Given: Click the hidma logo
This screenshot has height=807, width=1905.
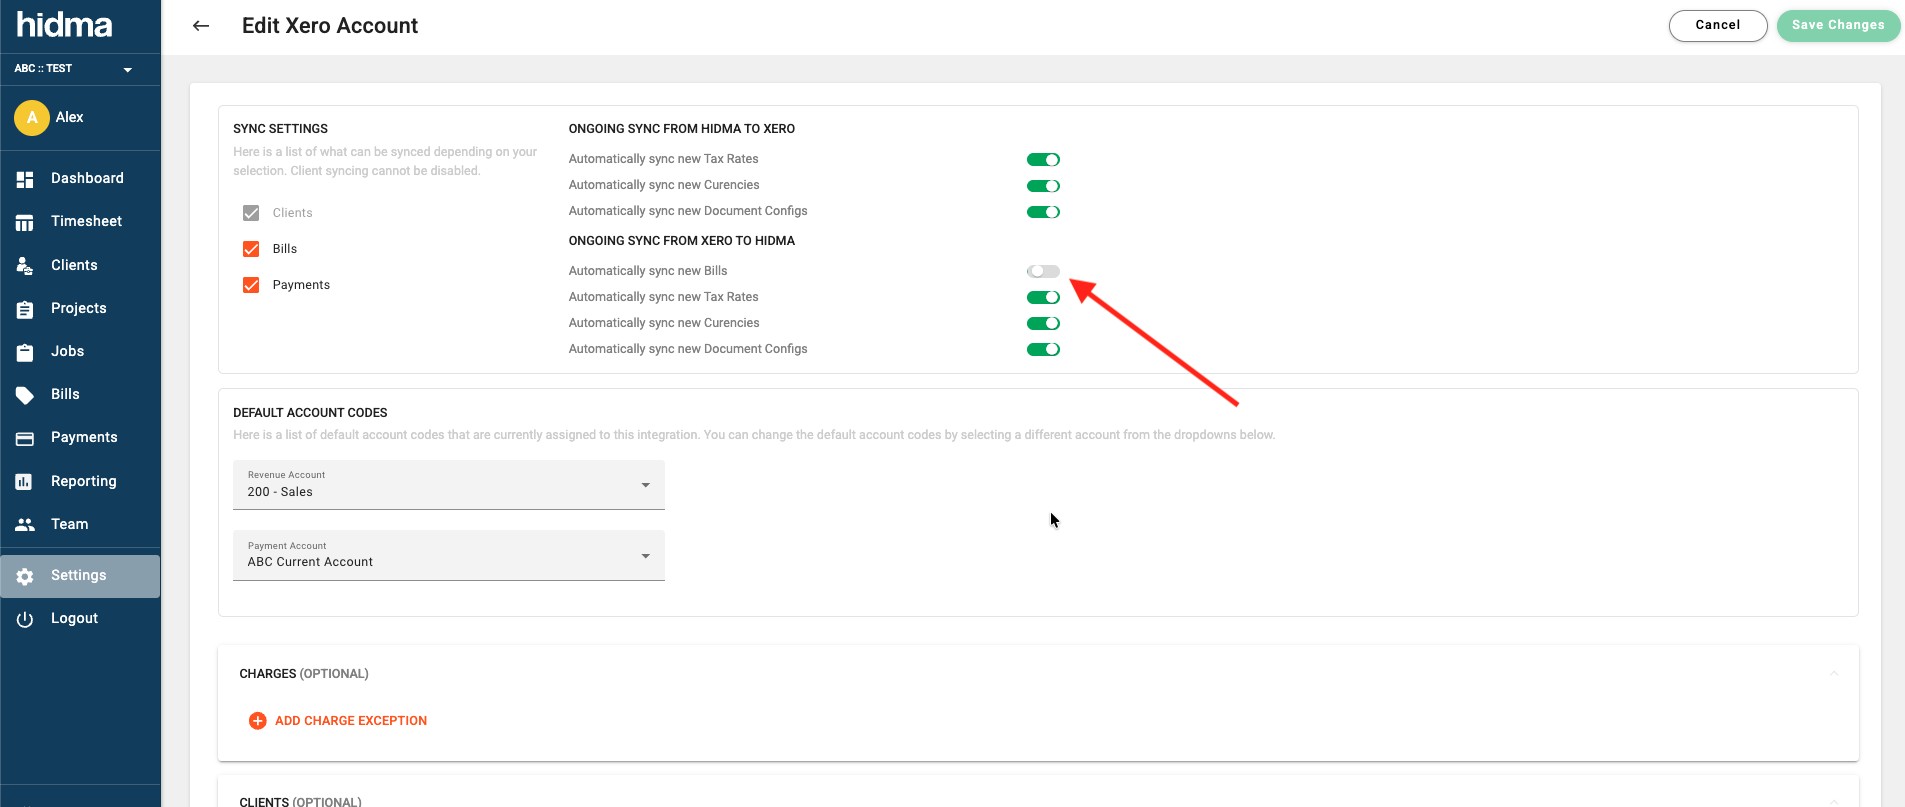Looking at the screenshot, I should click(64, 24).
